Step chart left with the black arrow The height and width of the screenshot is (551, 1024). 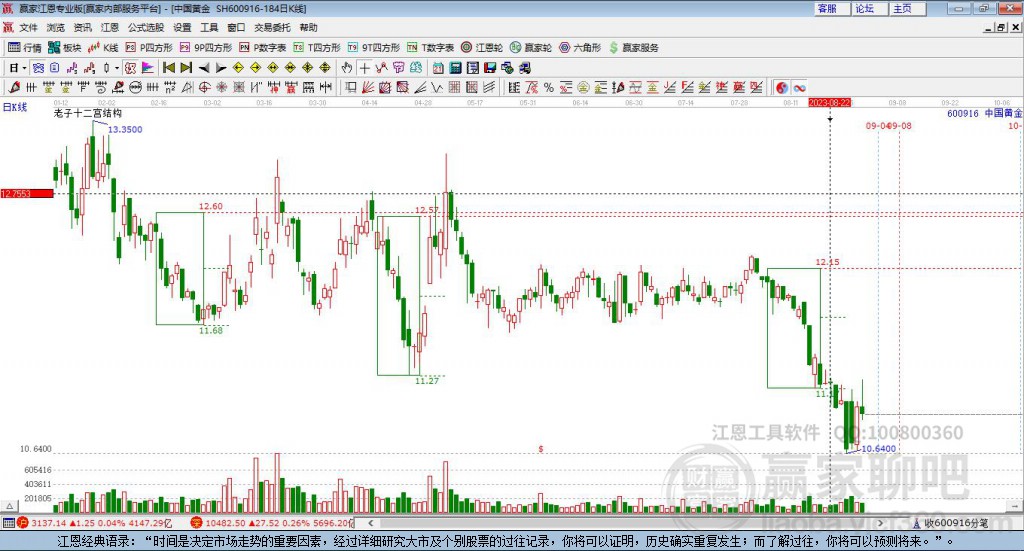[204, 68]
